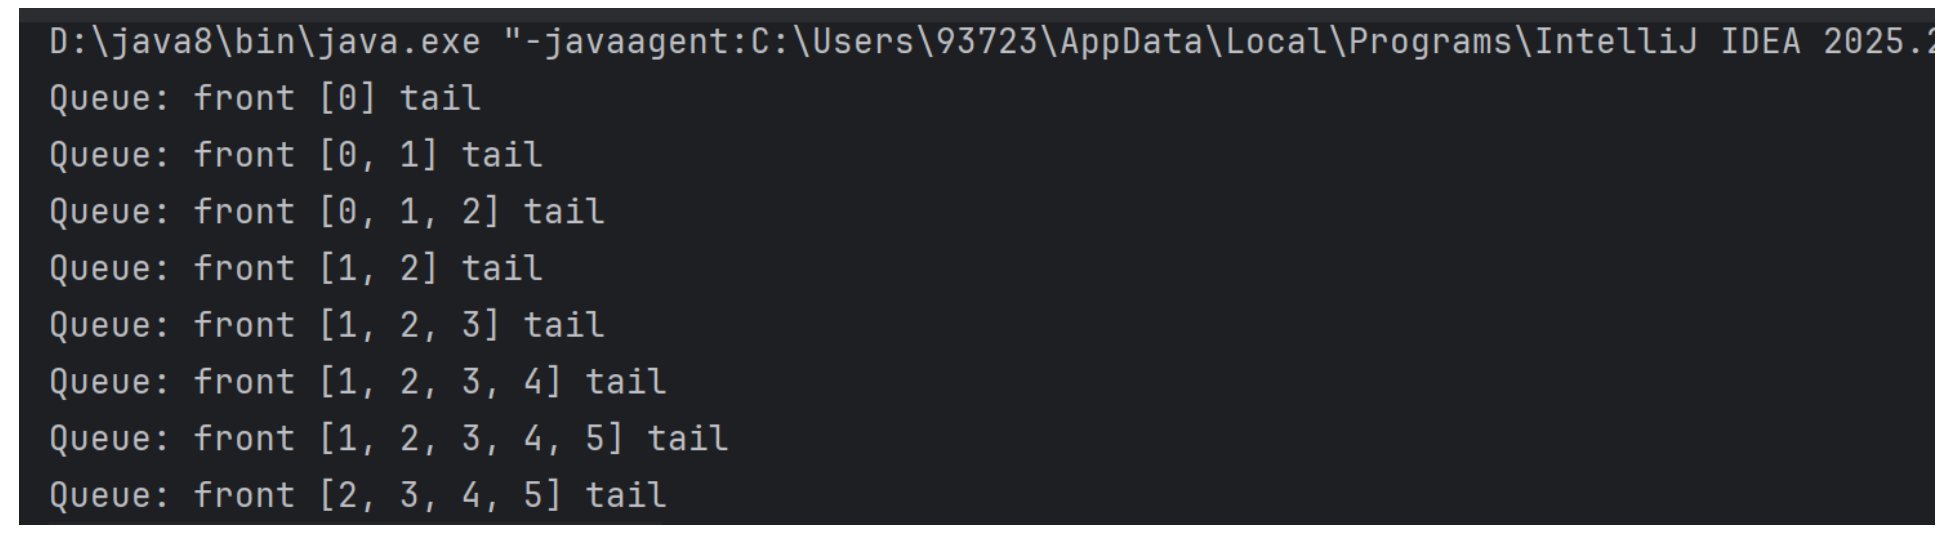Click the "[1, 2, 3, 4]" queue contents
The height and width of the screenshot is (536, 1955).
click(x=440, y=382)
